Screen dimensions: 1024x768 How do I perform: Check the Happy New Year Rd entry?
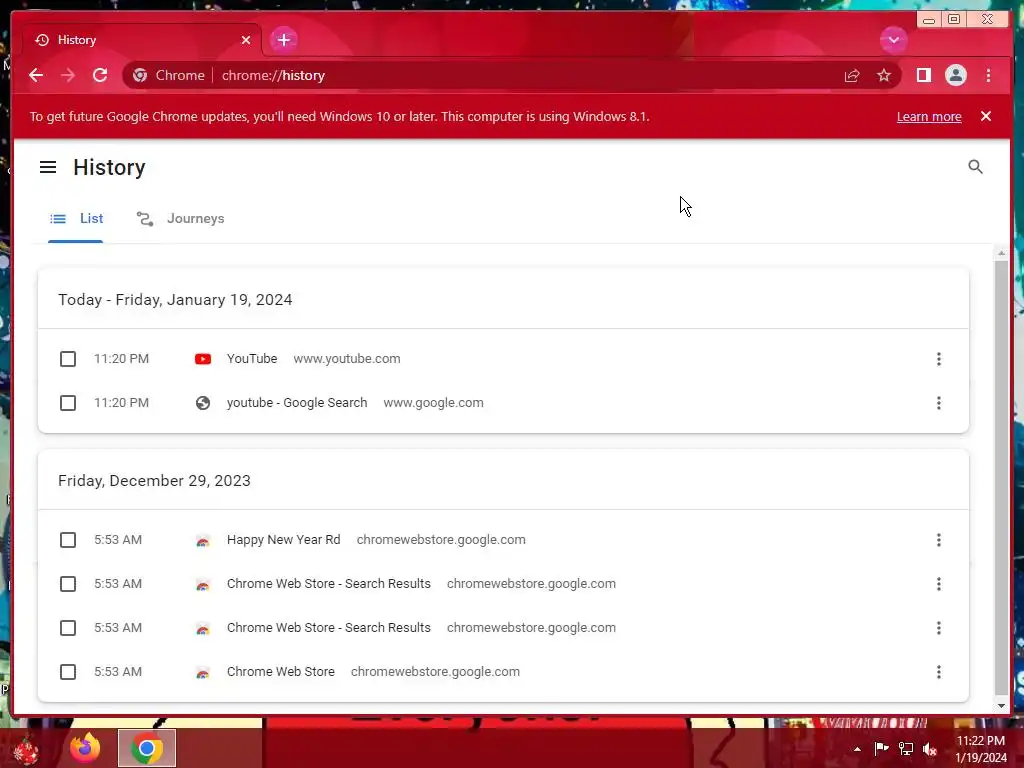(x=68, y=540)
